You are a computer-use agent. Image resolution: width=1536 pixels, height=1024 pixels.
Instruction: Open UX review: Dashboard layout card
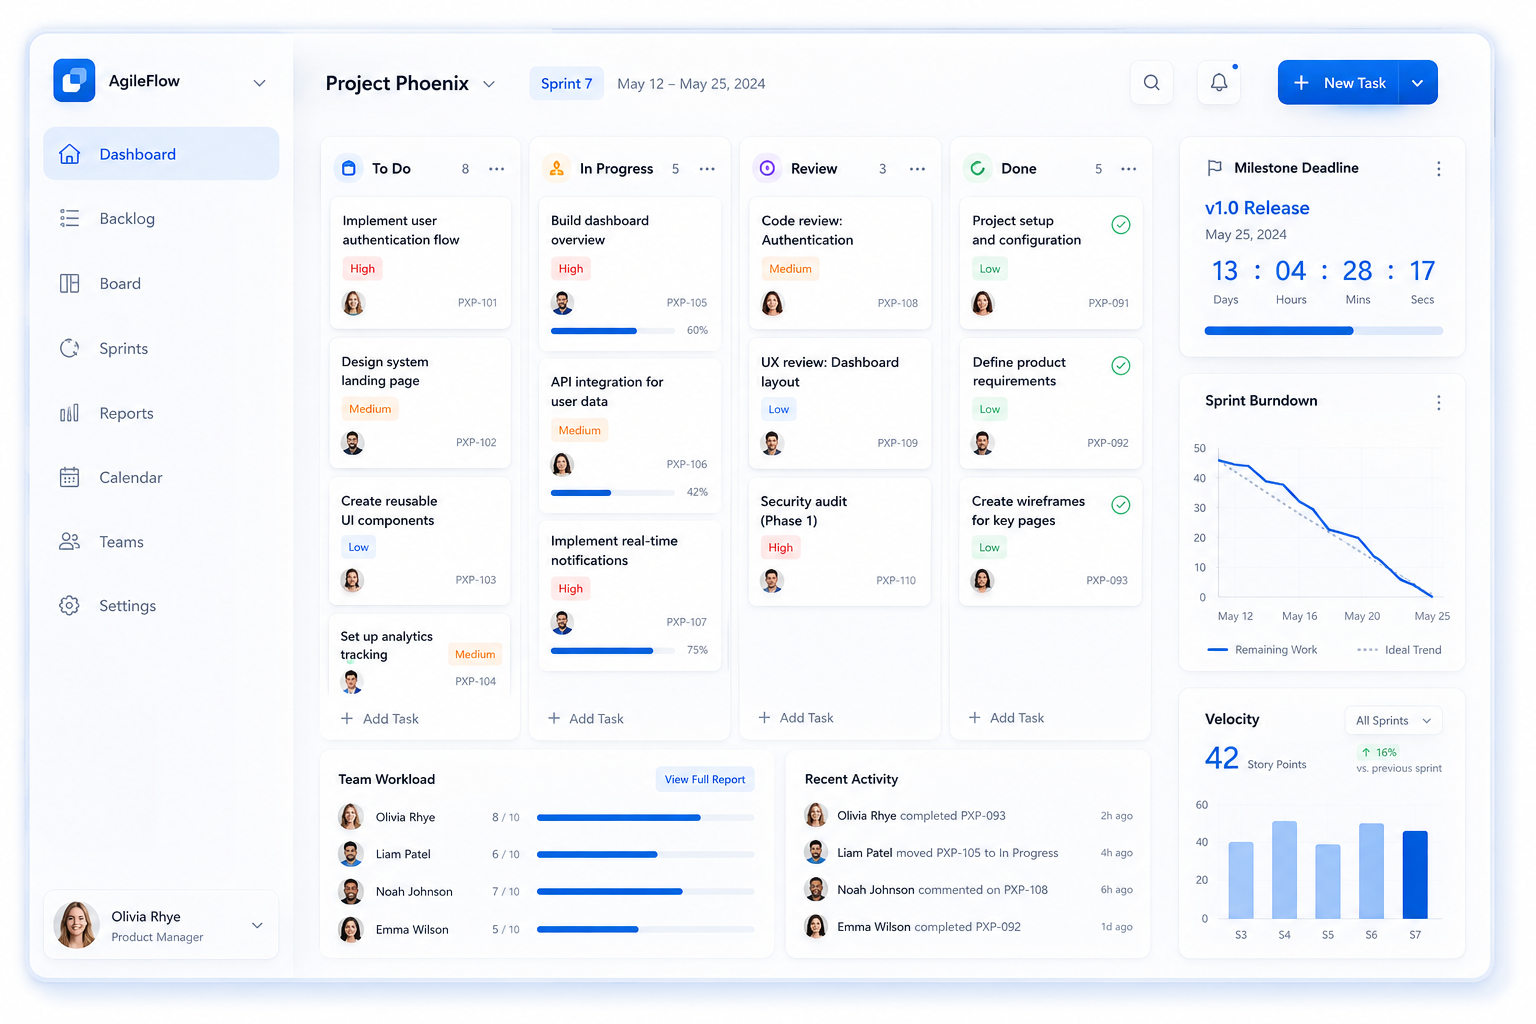[840, 404]
